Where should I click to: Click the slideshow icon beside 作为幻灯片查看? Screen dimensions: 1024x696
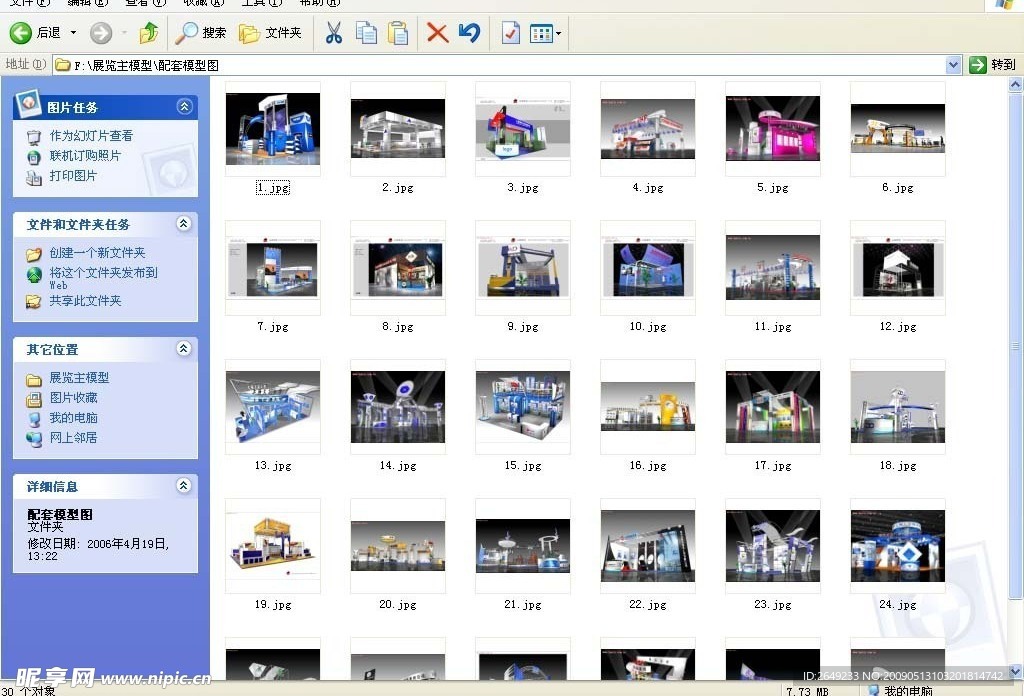[34, 137]
